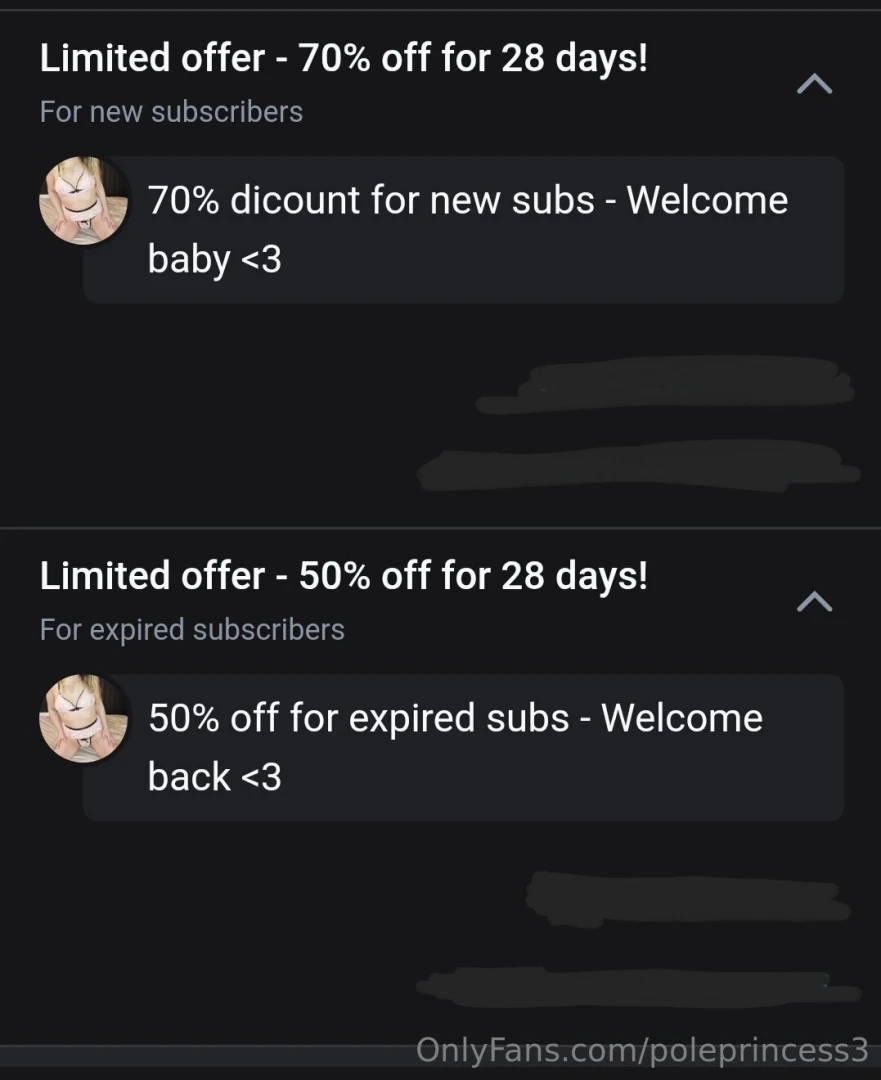Click the "For expired subscribers" label
881x1080 pixels.
point(192,629)
